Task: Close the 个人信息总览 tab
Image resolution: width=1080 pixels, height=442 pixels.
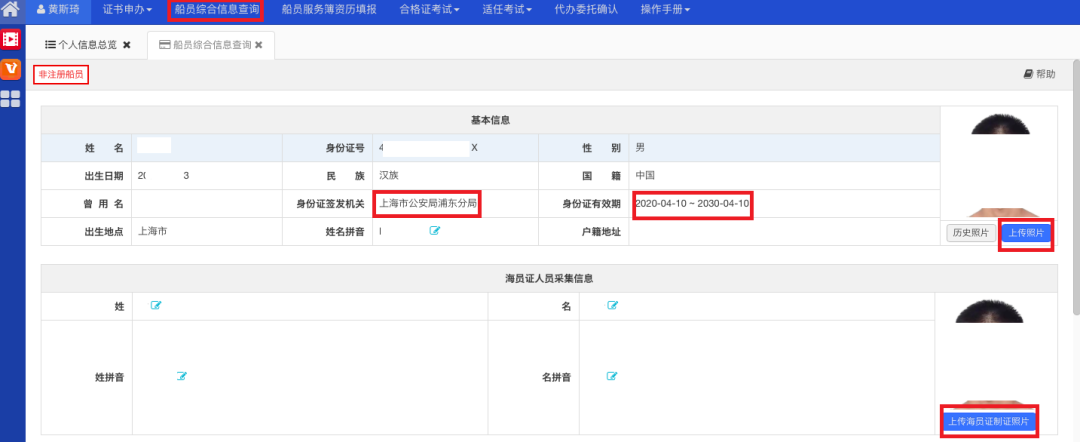Action: coord(127,45)
